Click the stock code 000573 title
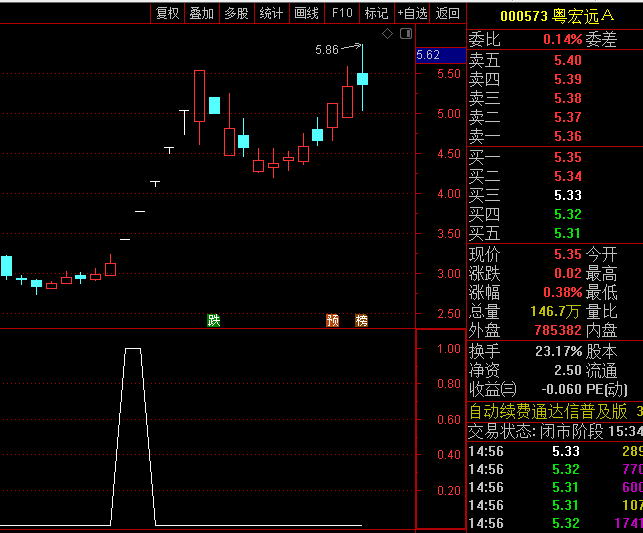 [524, 16]
